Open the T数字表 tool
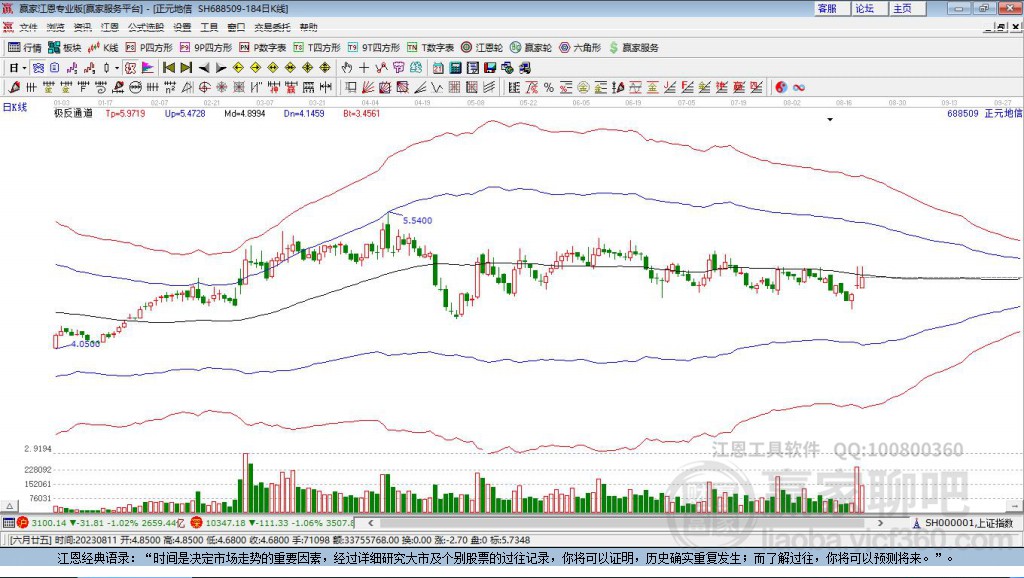1024x578 pixels. pos(430,48)
